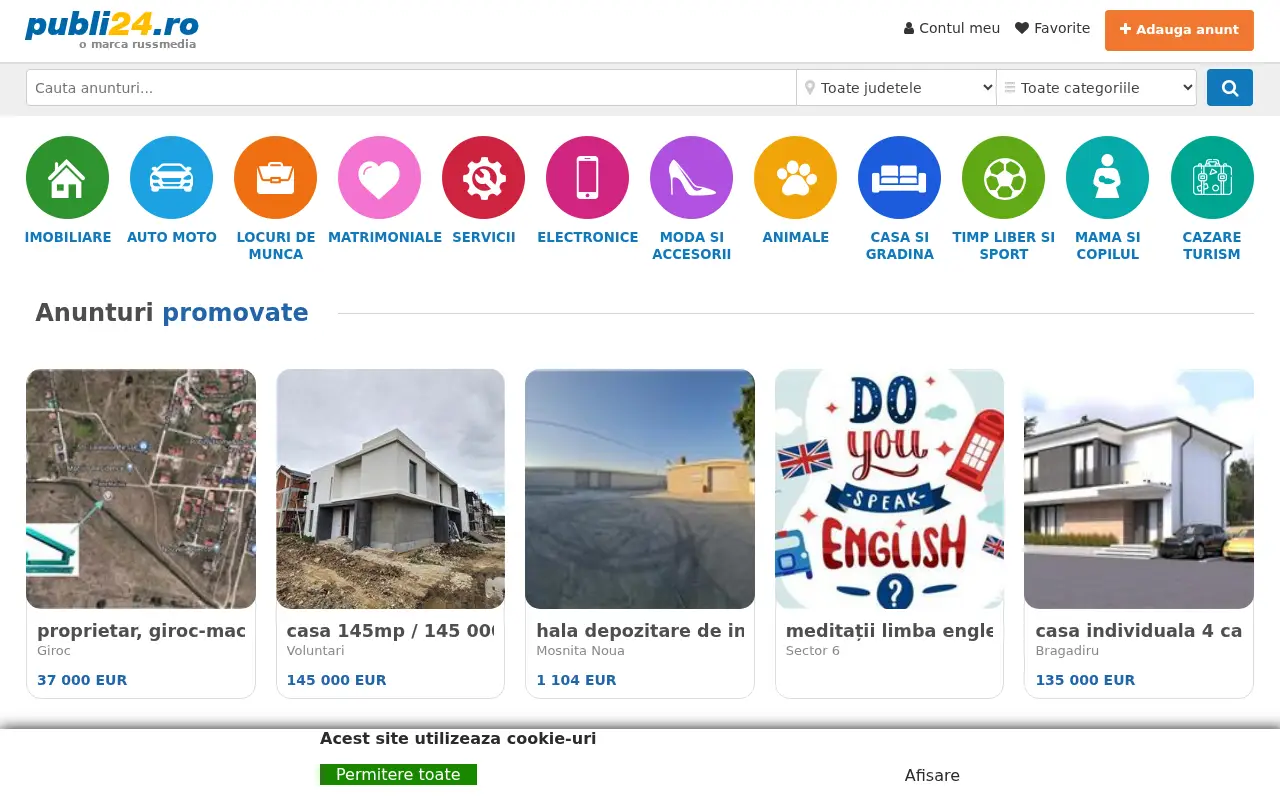Click the blue search magnifier button
1280x800 pixels.
click(x=1230, y=88)
